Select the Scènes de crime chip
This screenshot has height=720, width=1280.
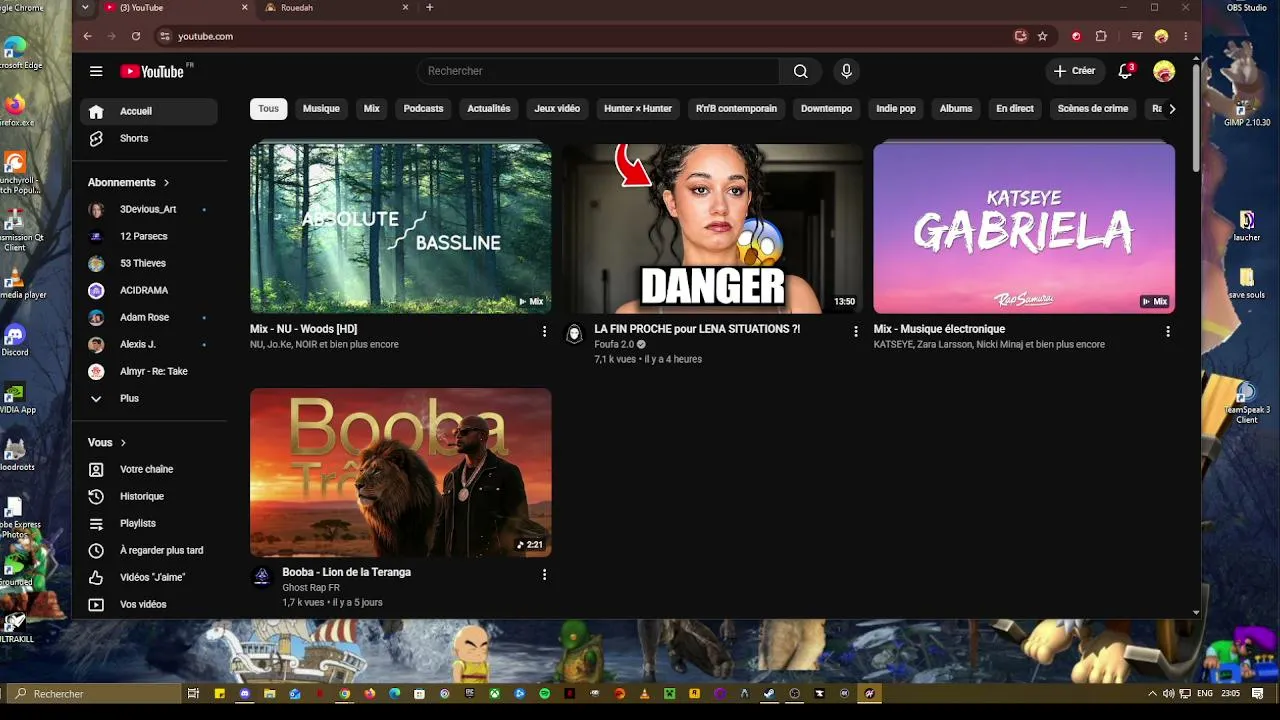[x=1093, y=108]
